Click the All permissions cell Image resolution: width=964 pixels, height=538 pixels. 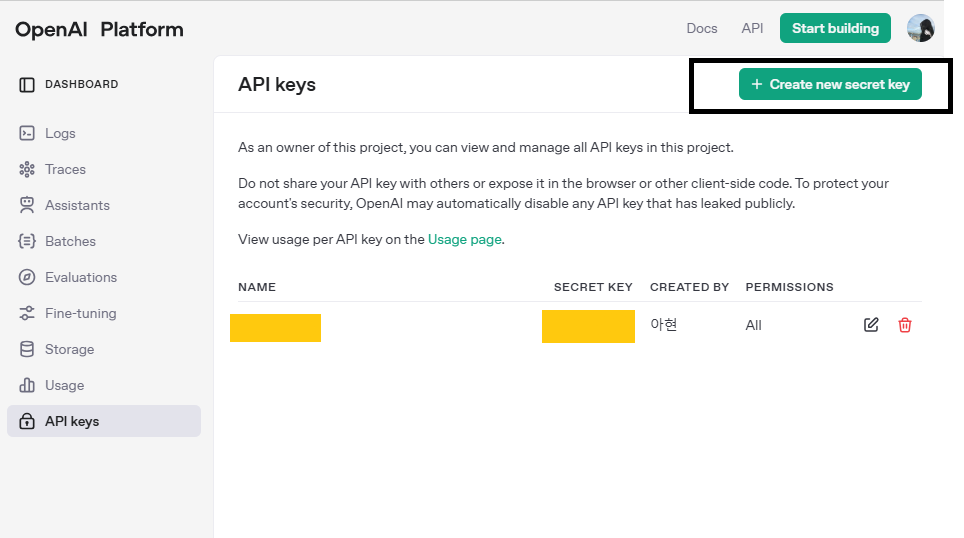tap(753, 325)
